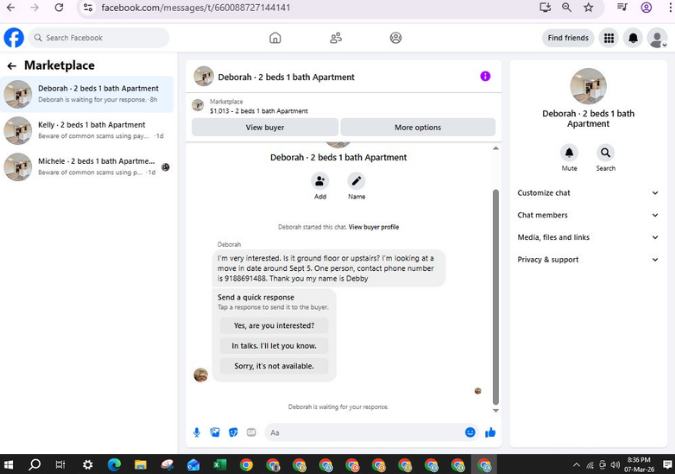Click the chat scroll up arrow
This screenshot has width=675, height=474.
[x=495, y=149]
